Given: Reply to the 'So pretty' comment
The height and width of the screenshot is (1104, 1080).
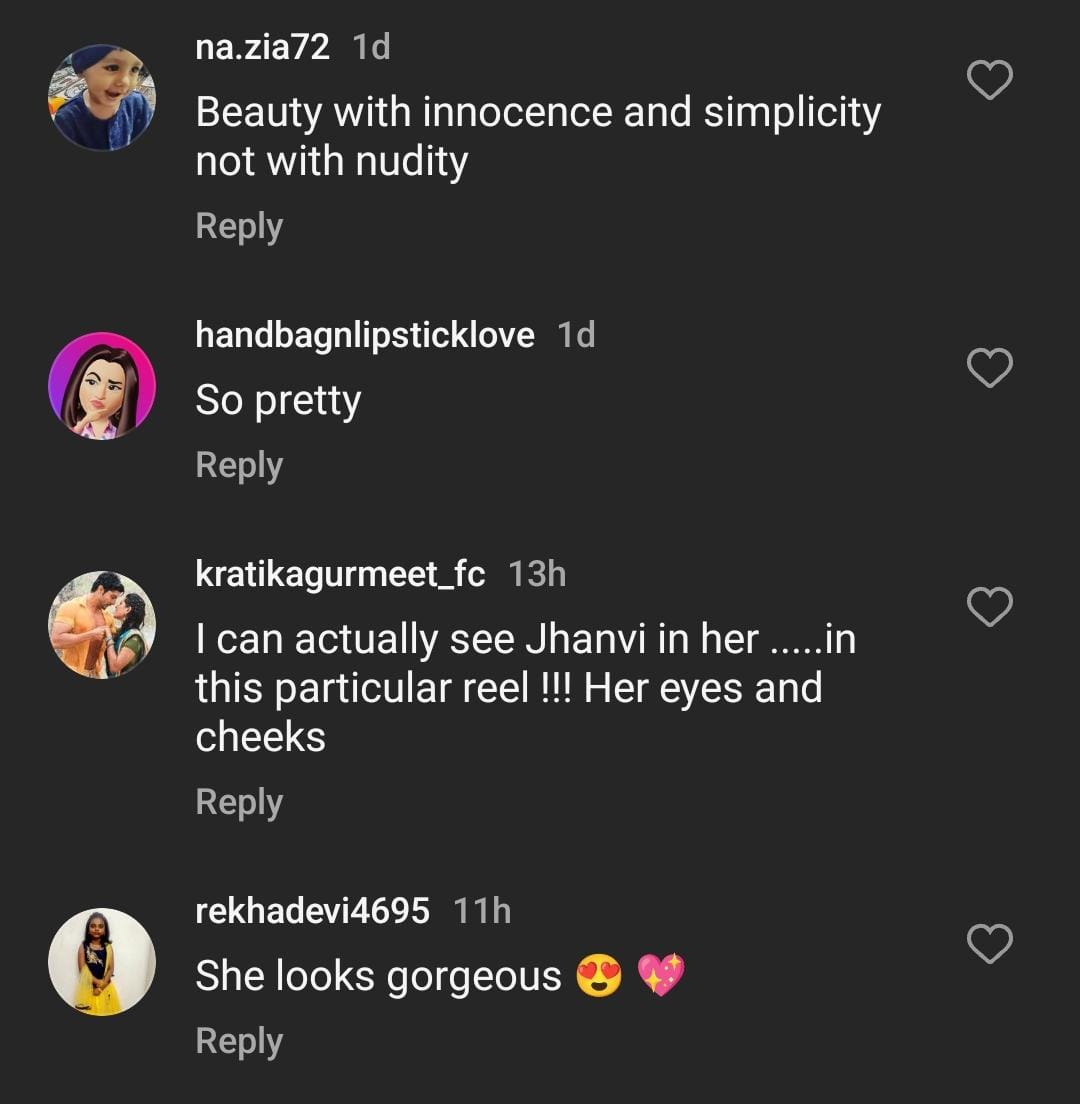Looking at the screenshot, I should [x=239, y=465].
